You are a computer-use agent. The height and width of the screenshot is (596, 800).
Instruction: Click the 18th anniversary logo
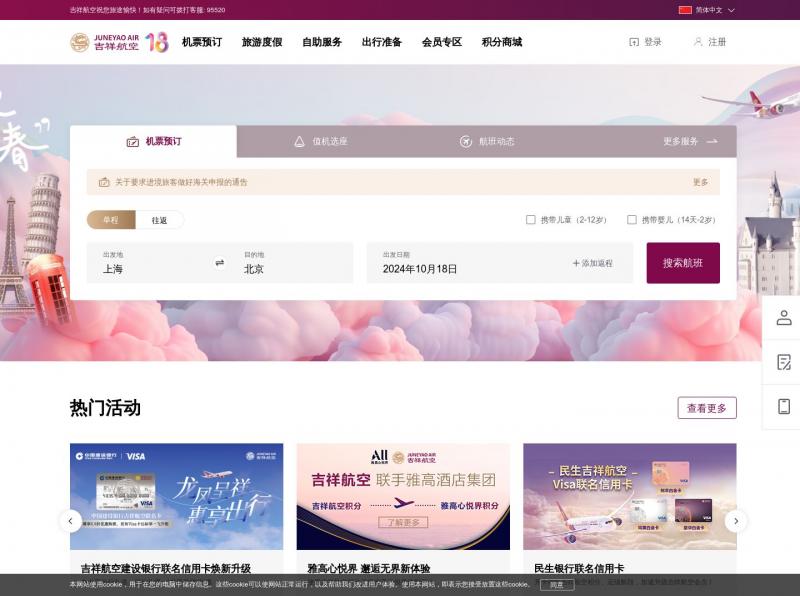pos(157,42)
